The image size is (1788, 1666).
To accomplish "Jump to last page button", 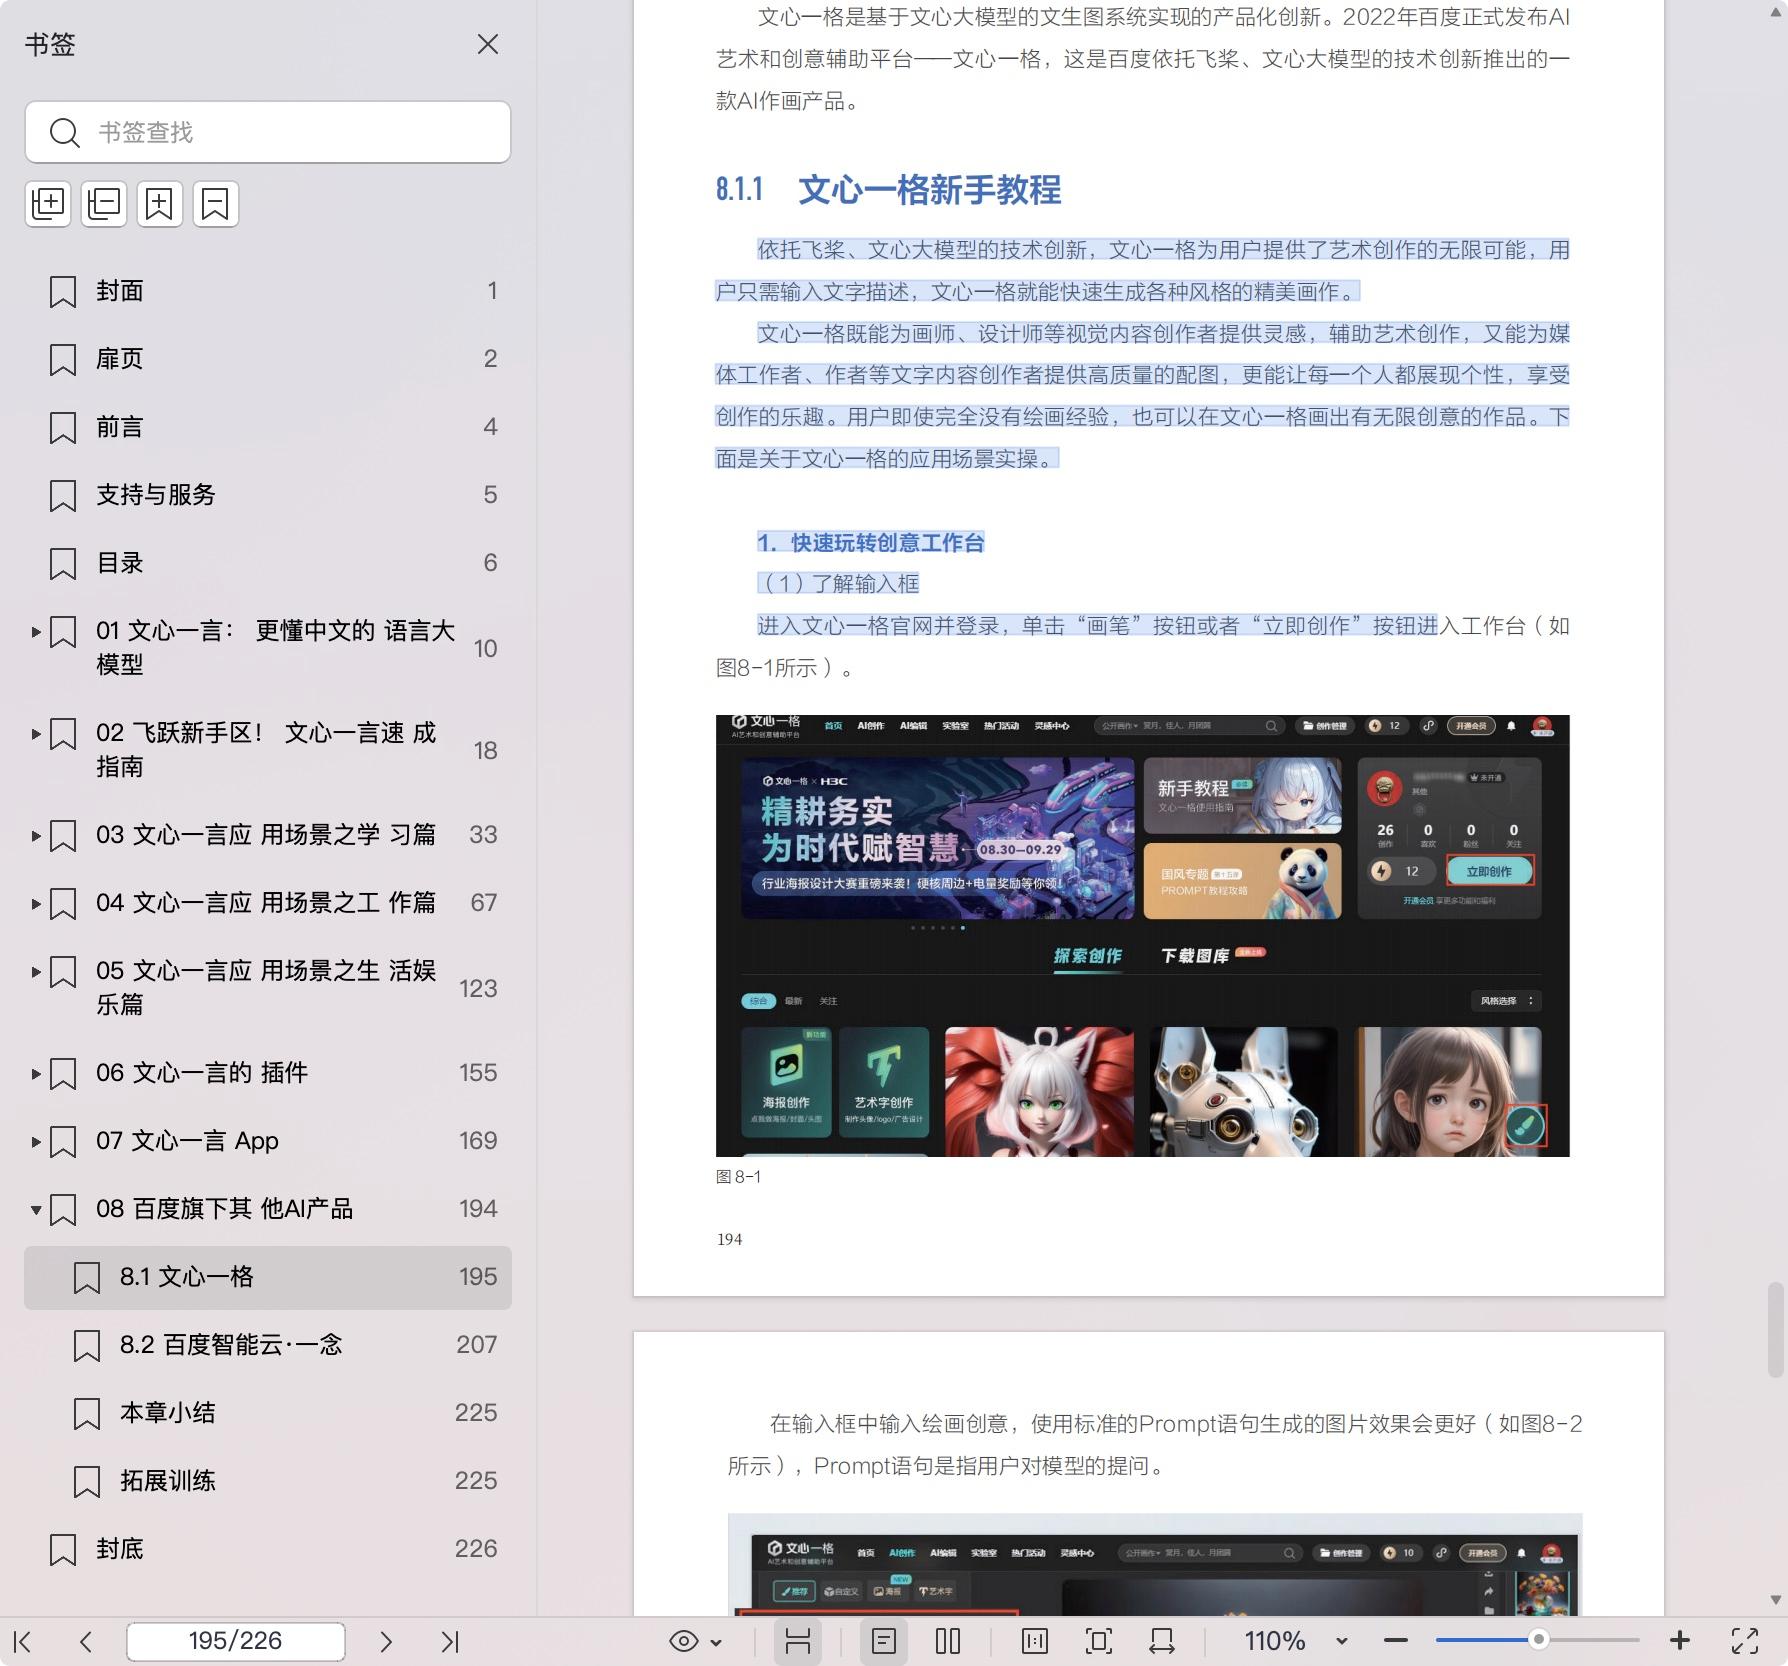I will click(x=450, y=1641).
